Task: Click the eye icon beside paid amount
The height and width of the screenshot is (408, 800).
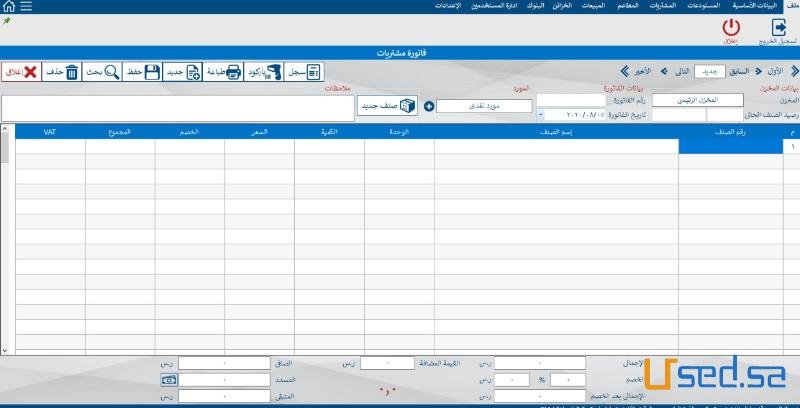Action: click(x=169, y=381)
